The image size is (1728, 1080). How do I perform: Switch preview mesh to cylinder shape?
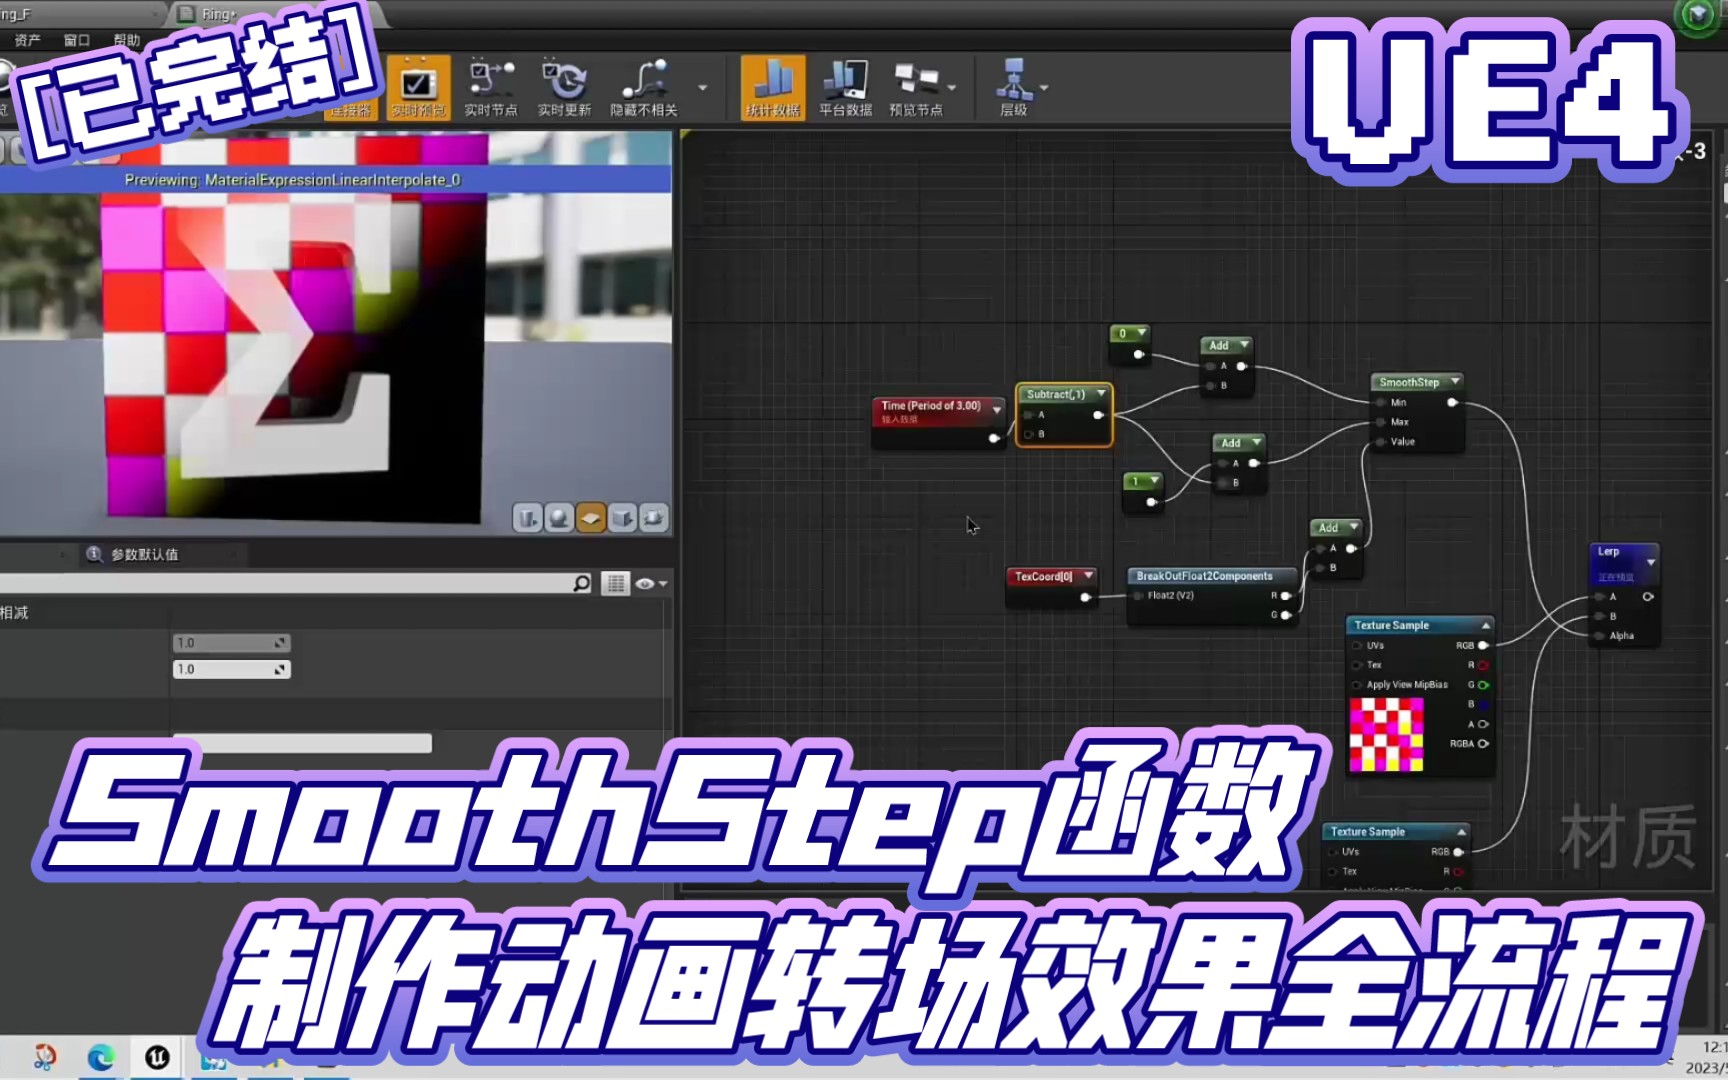pos(528,517)
